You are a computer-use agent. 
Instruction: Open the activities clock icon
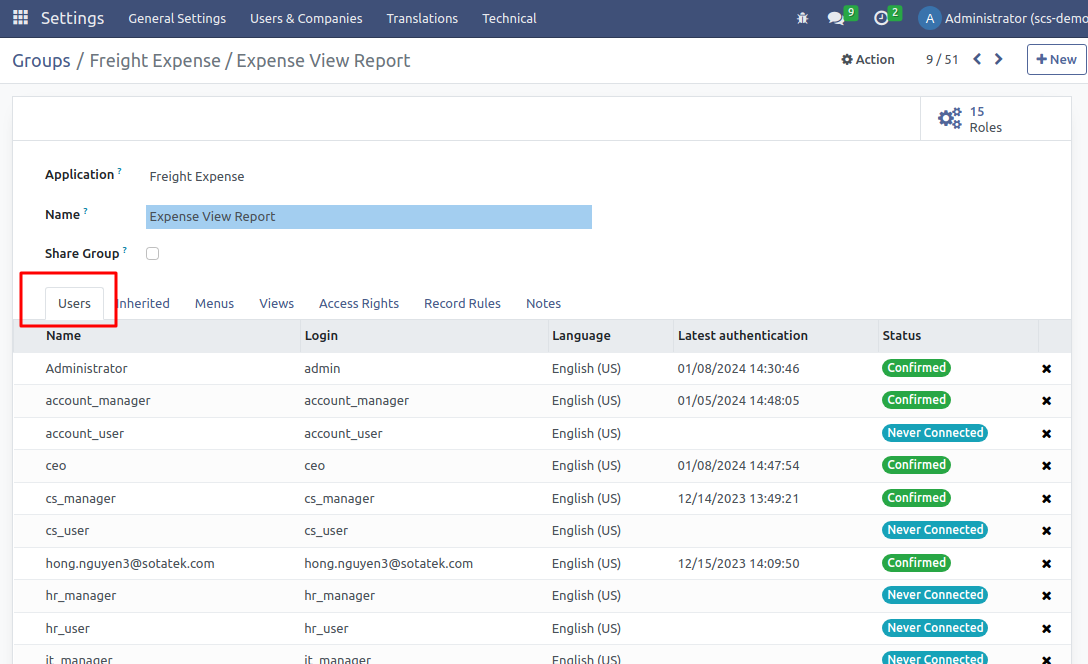tap(881, 18)
